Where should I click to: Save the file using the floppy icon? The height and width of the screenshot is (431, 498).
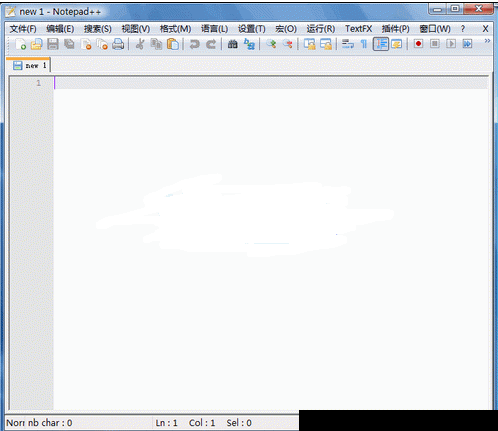coord(53,44)
